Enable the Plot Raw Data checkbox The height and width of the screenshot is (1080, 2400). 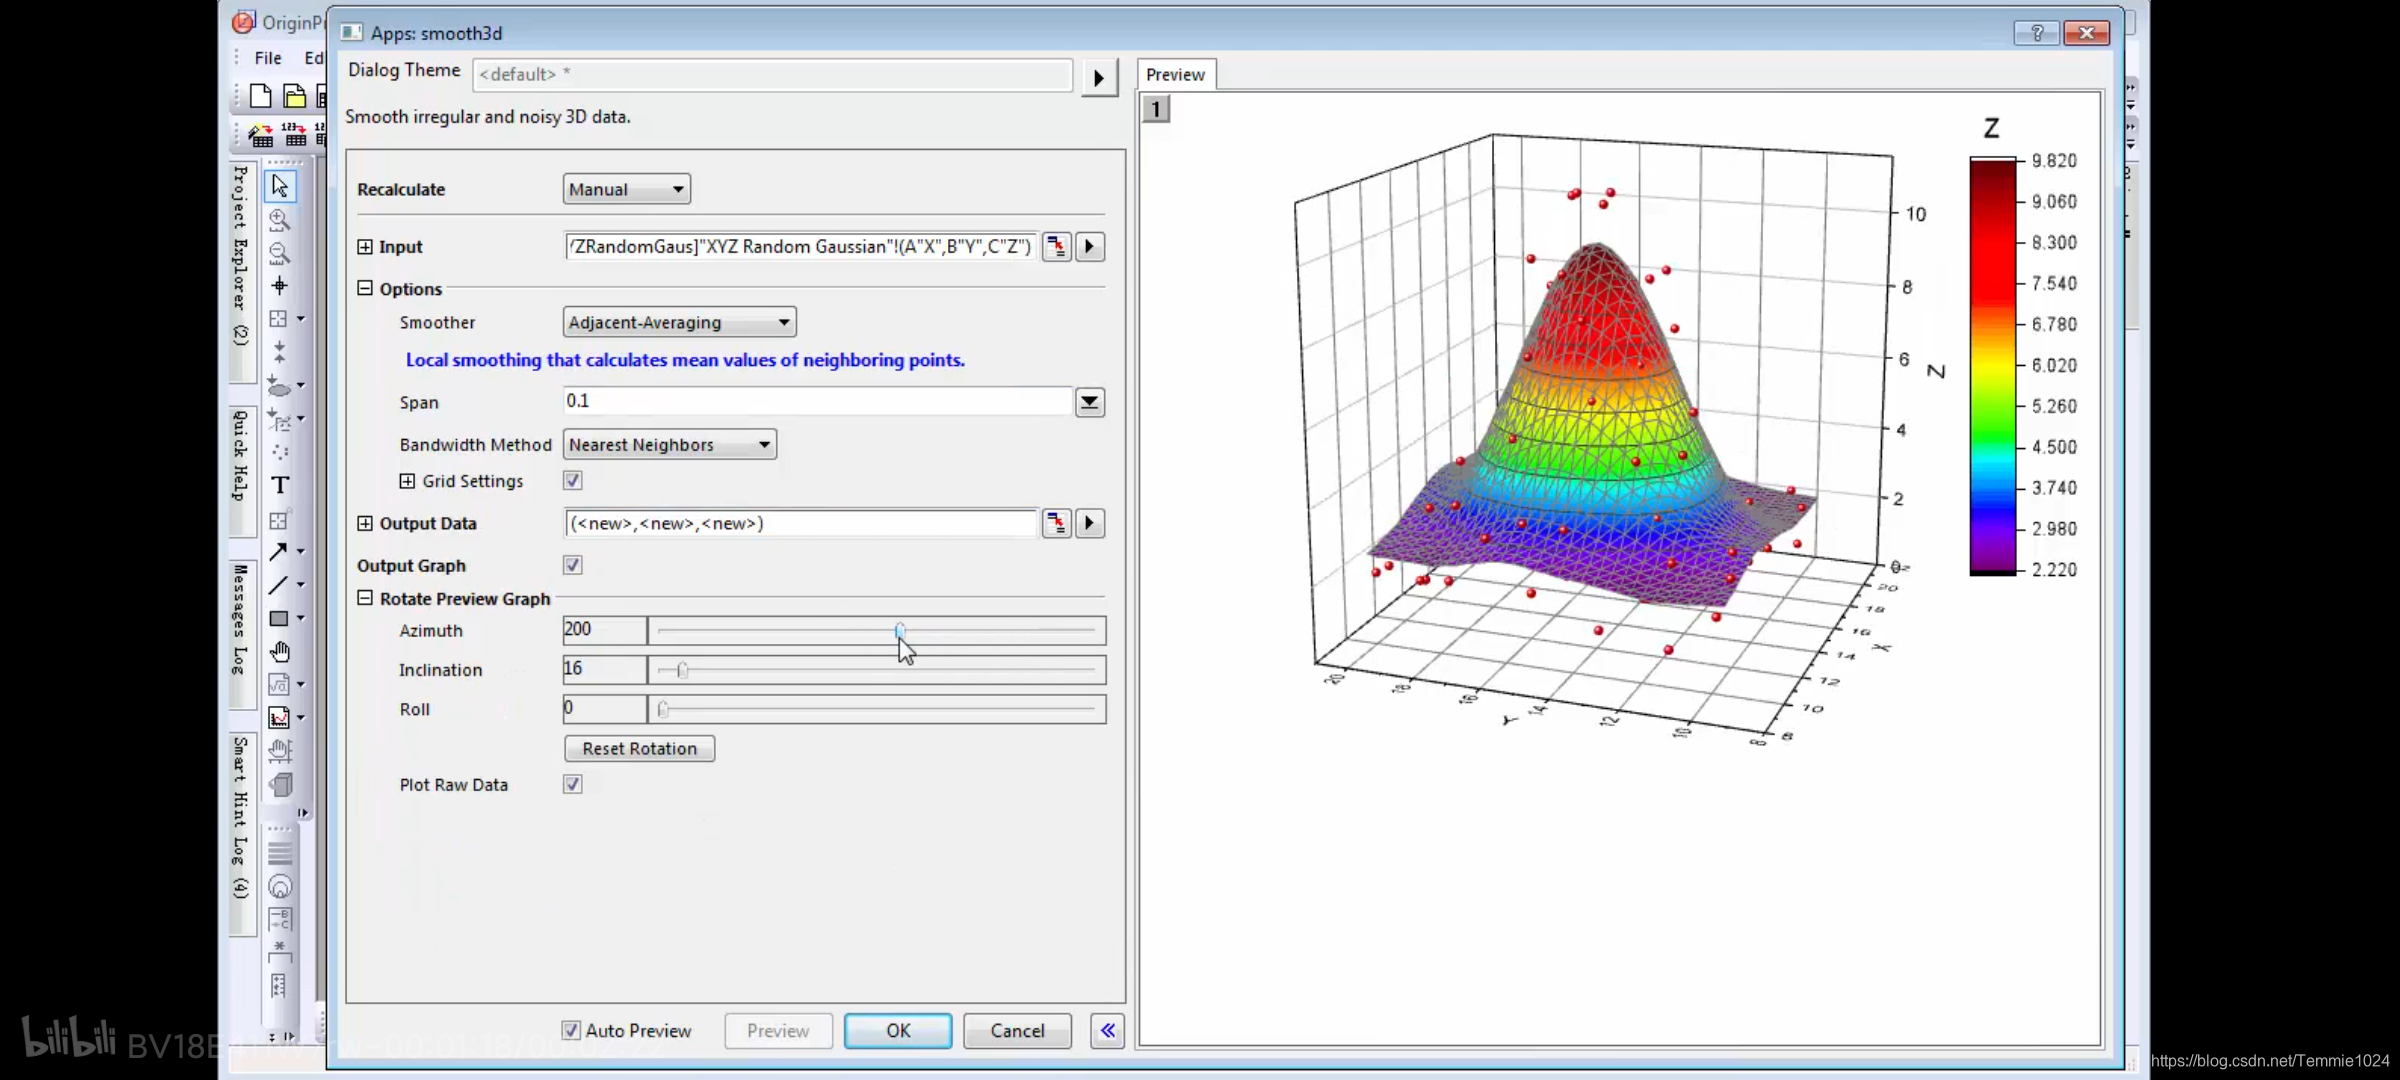coord(572,783)
